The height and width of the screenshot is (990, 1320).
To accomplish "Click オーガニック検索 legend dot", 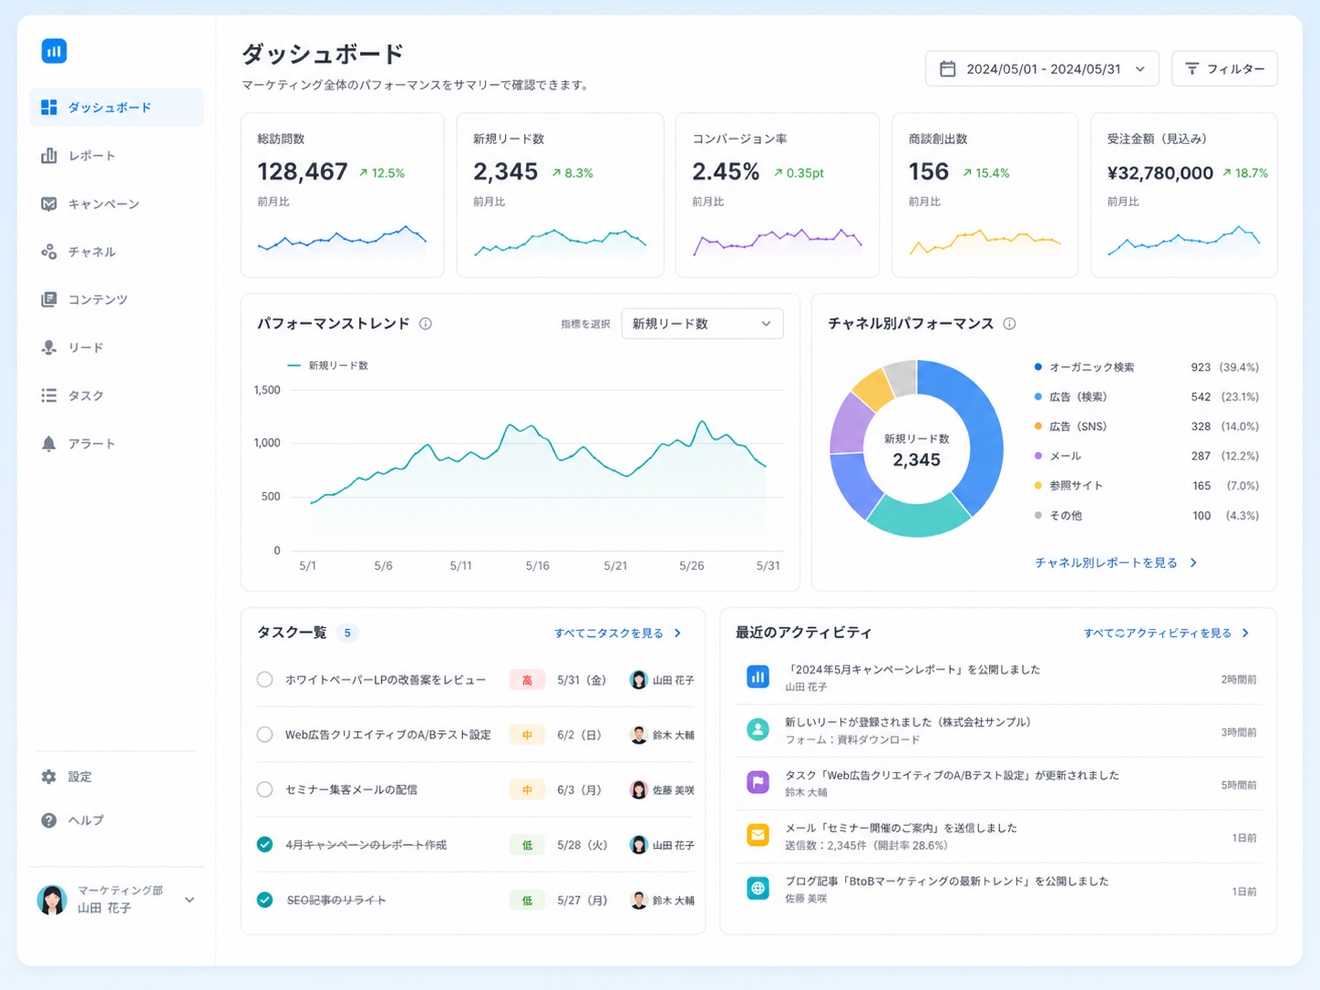I will 1038,367.
